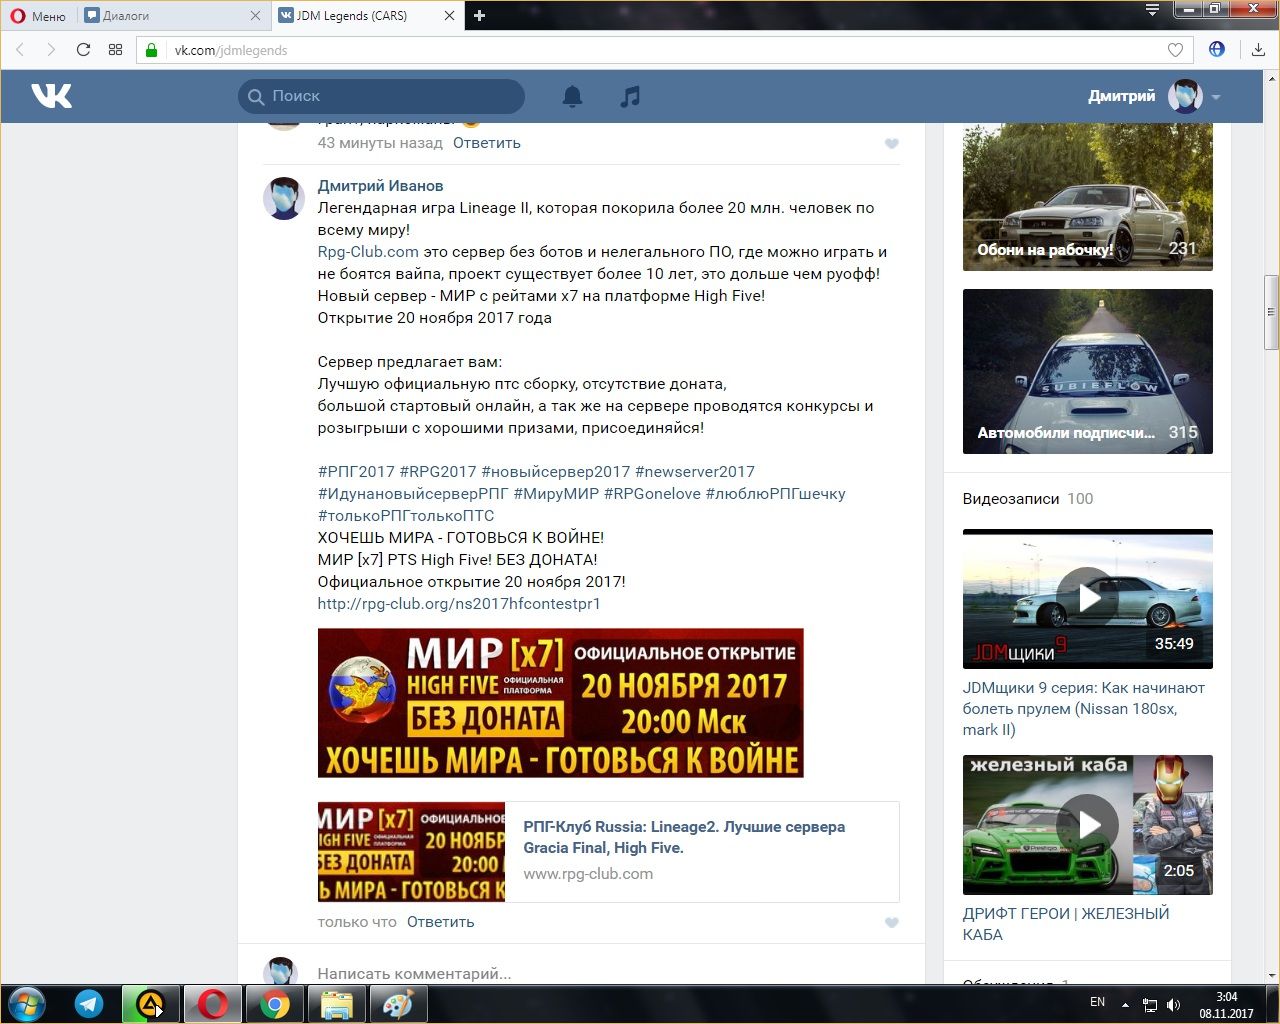Open a new browser tab
This screenshot has width=1280, height=1024.
480,15
